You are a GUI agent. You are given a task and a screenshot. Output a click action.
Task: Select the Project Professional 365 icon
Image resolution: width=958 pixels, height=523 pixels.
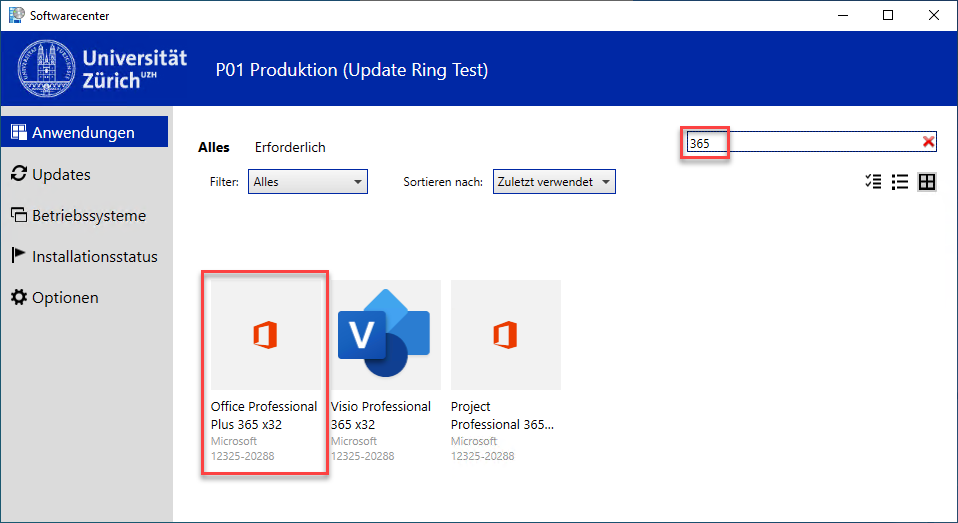coord(505,336)
